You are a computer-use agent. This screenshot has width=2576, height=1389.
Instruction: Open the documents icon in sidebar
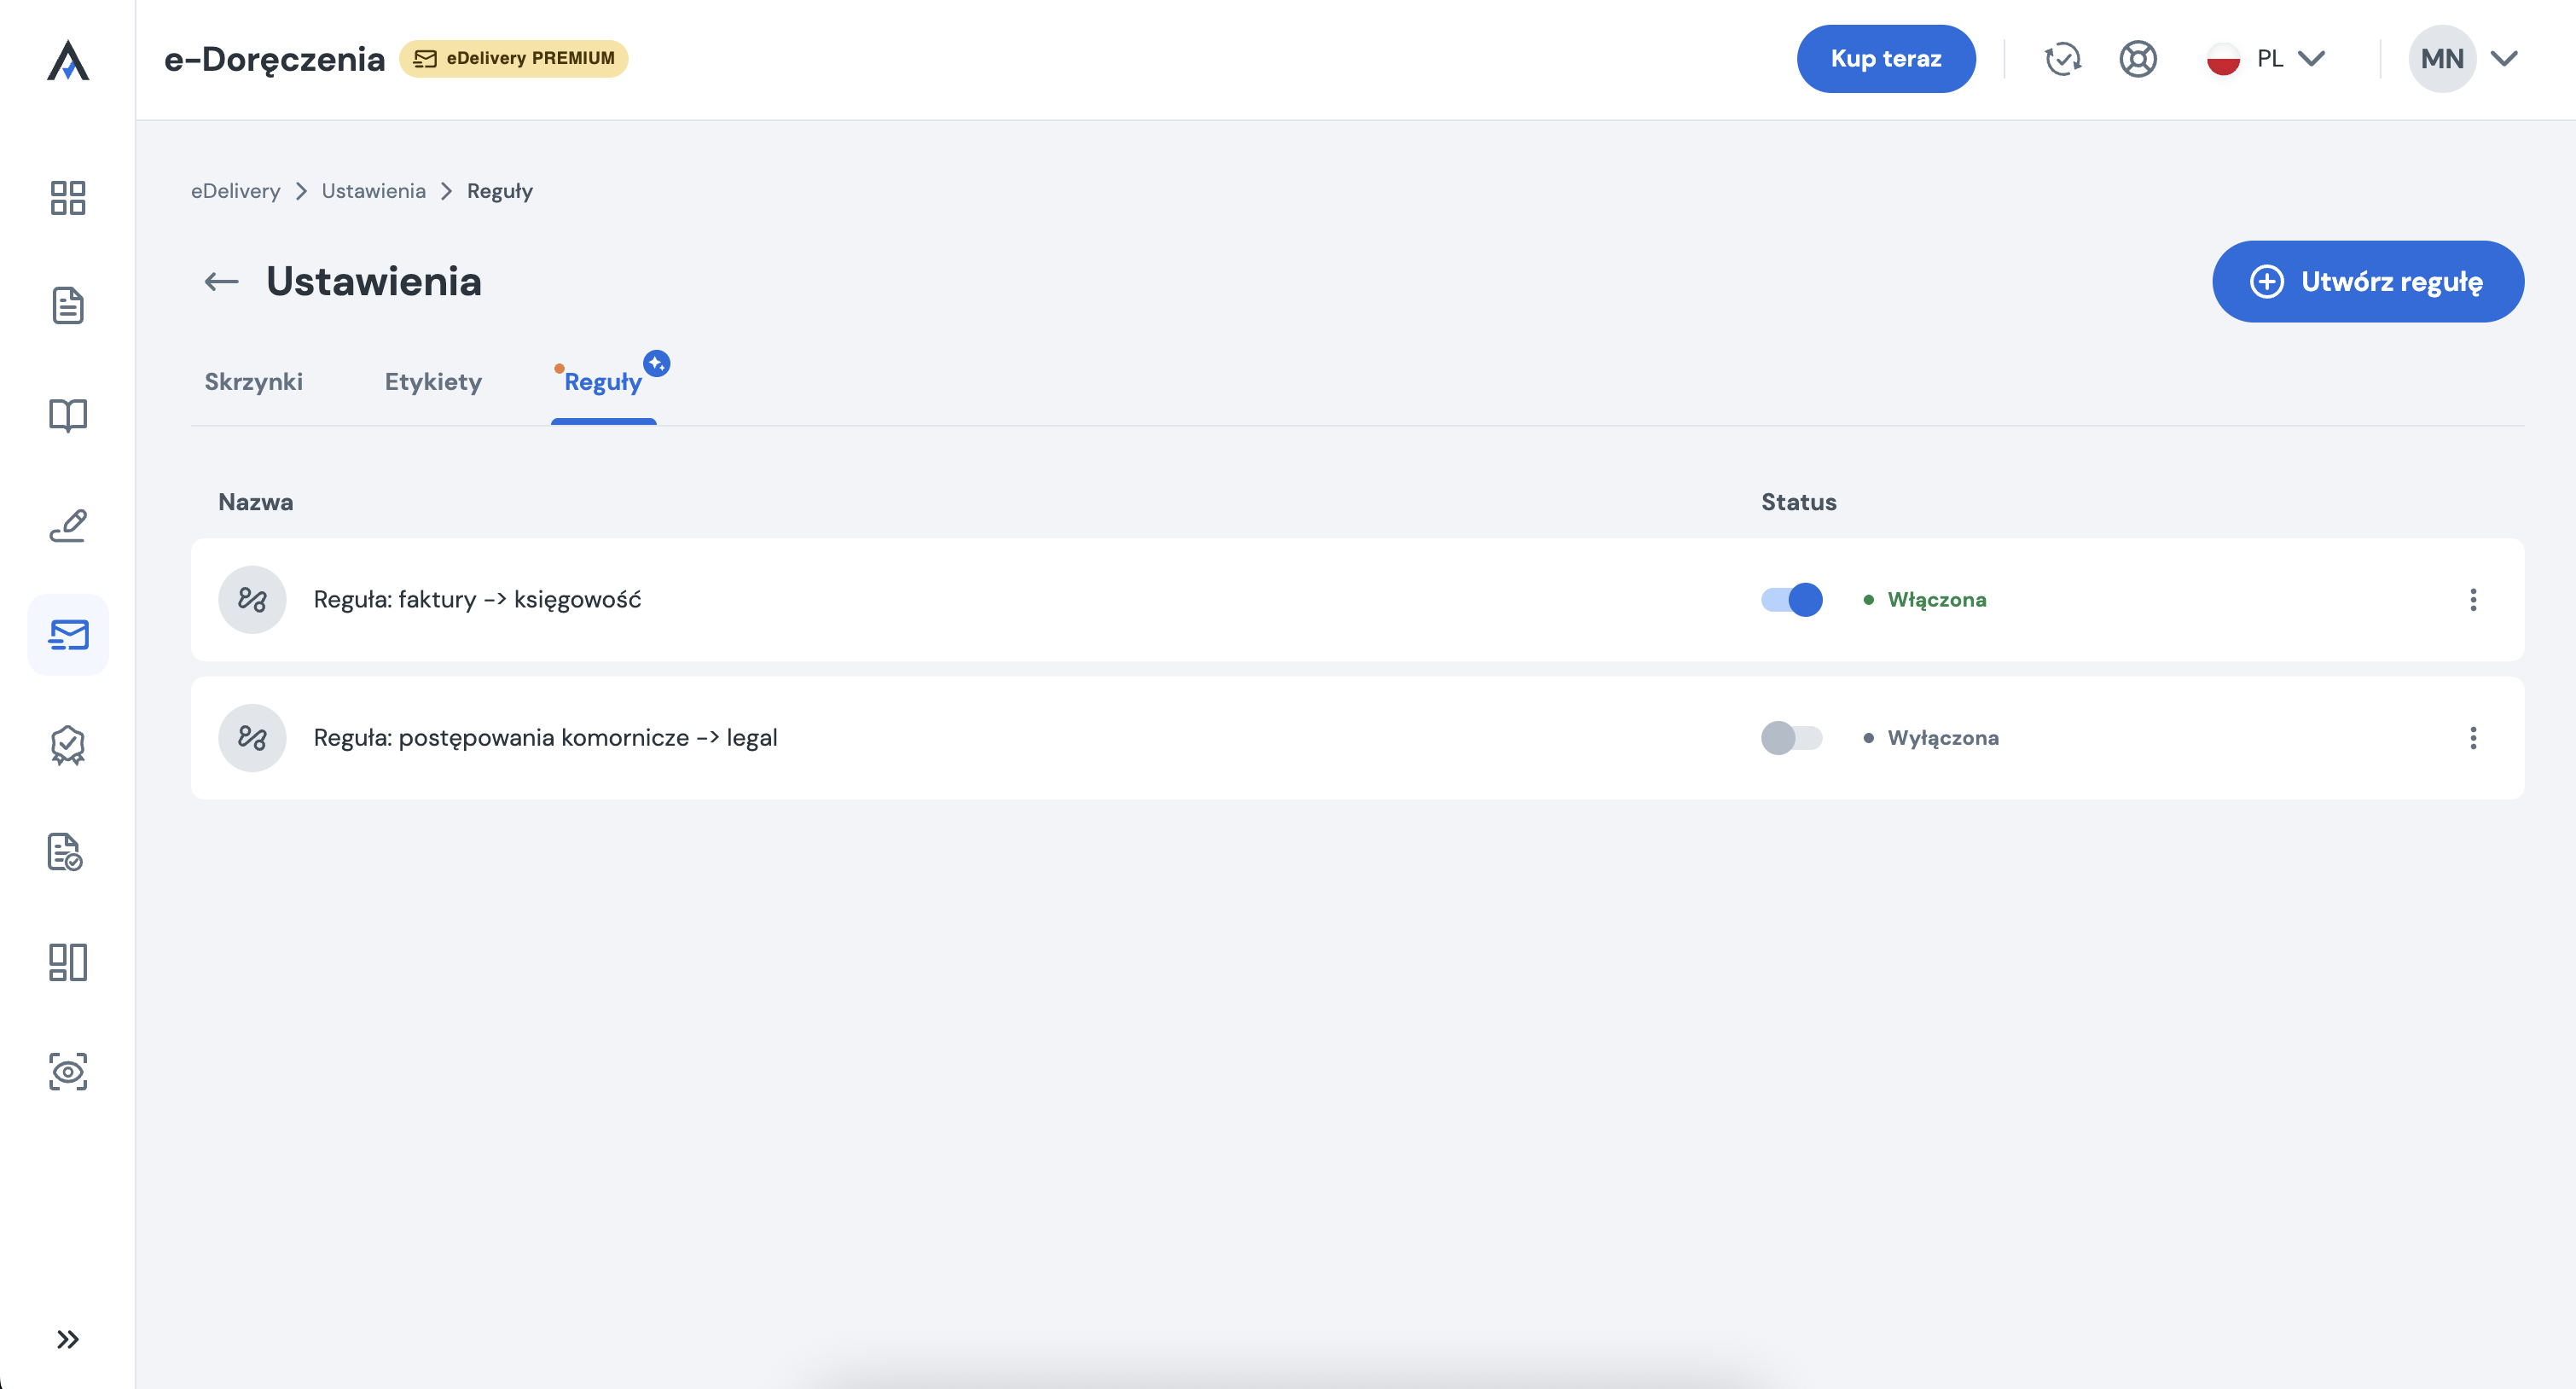68,306
